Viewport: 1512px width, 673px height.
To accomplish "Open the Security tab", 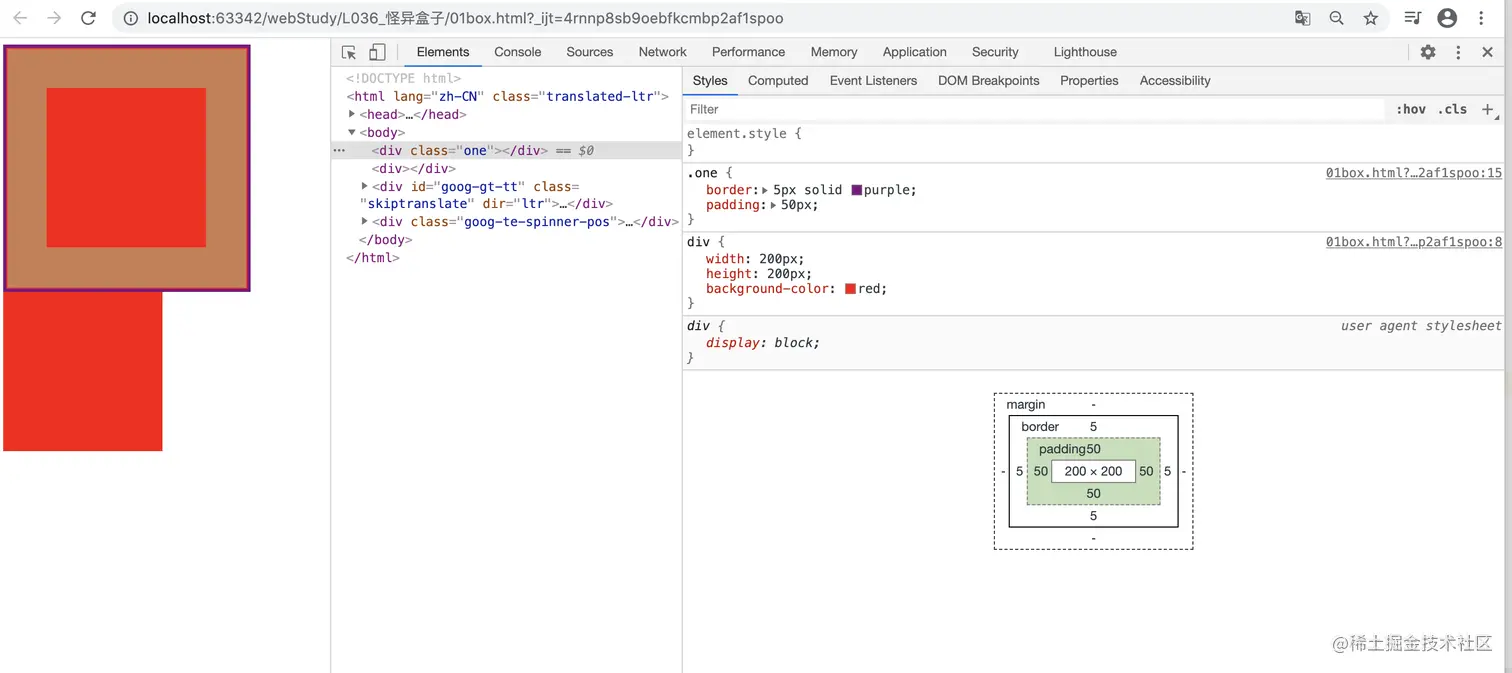I will 995,52.
